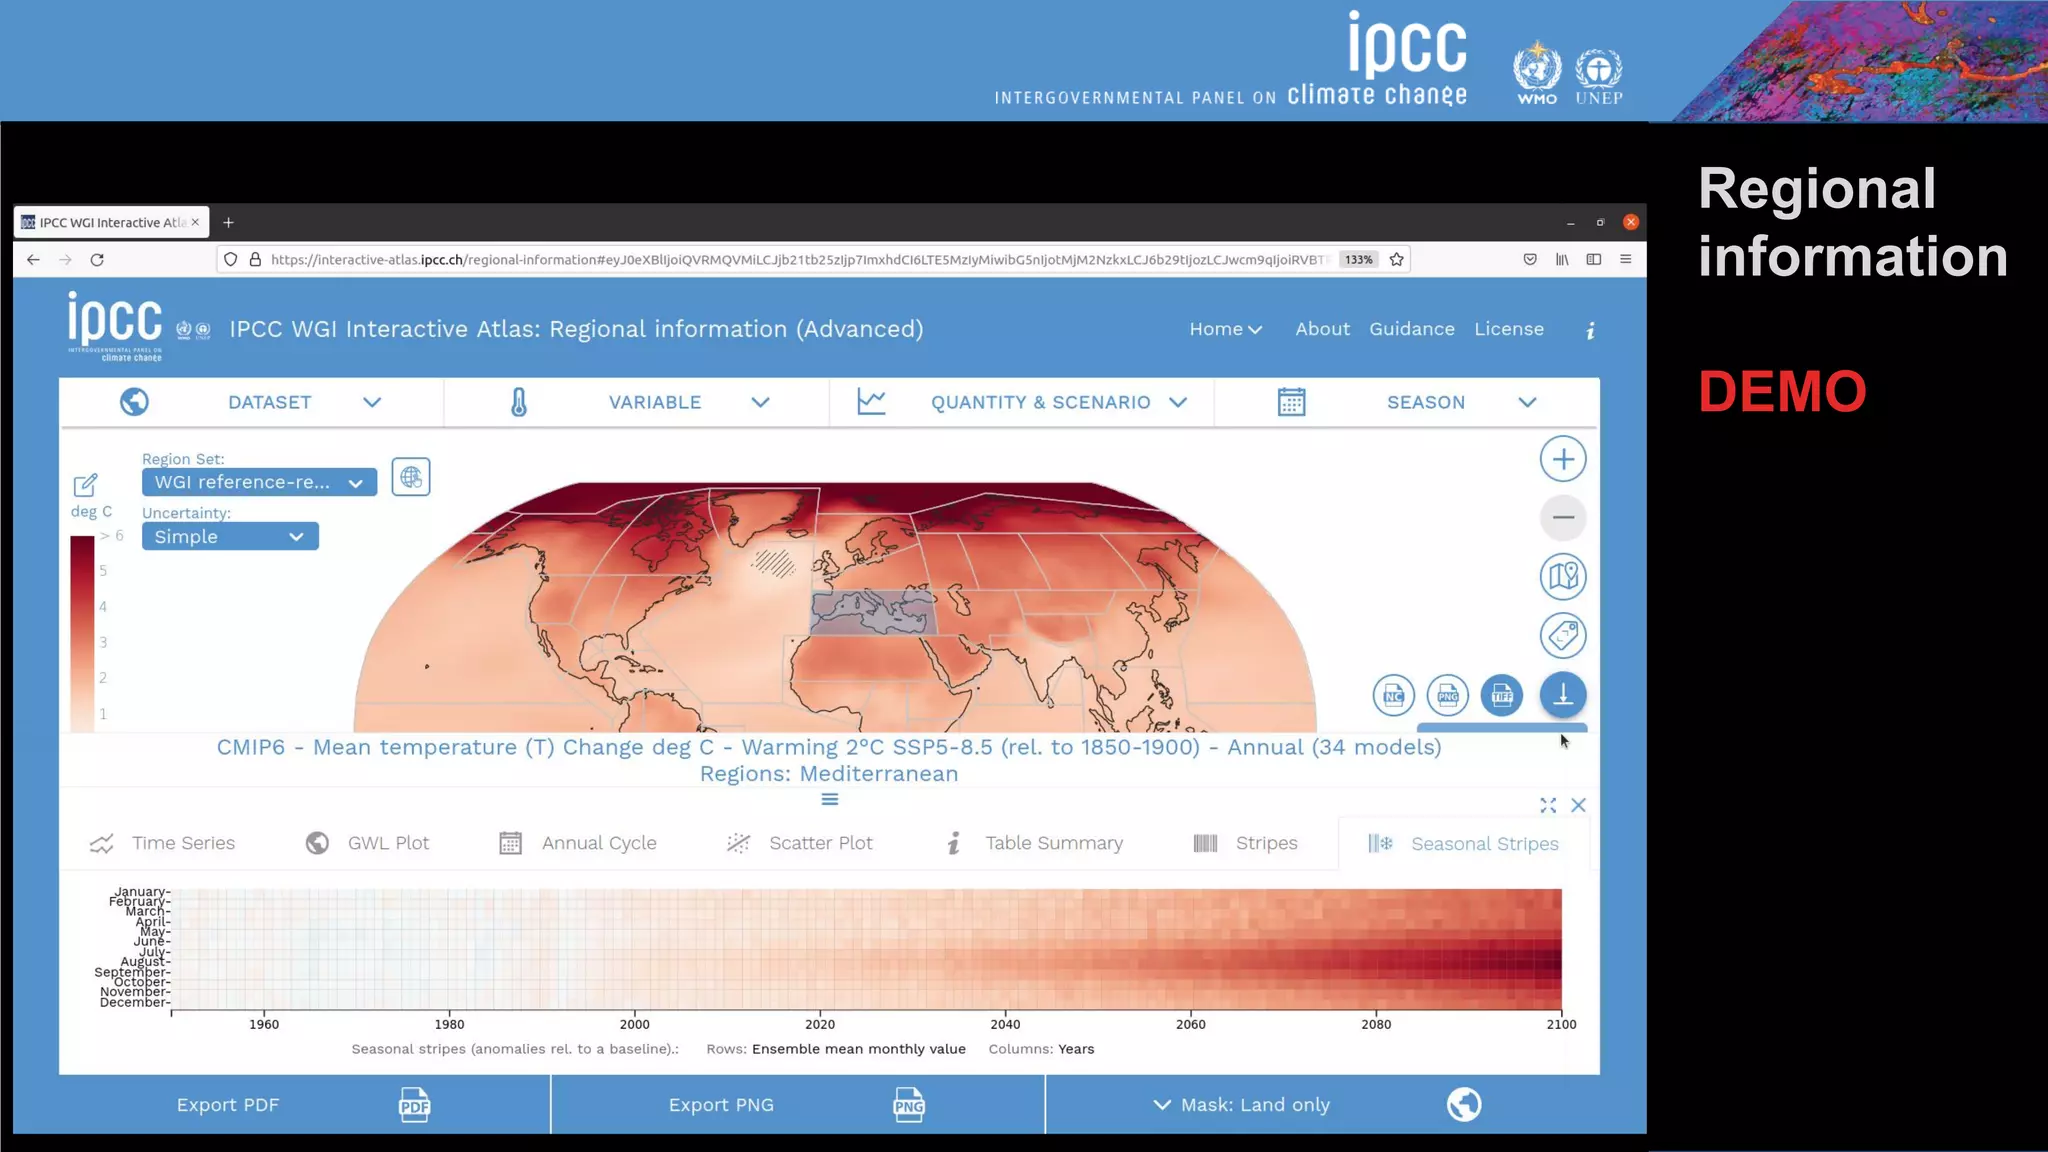Expand the VARIABLE dropdown
Screen dimensions: 2048x1152
coord(760,402)
